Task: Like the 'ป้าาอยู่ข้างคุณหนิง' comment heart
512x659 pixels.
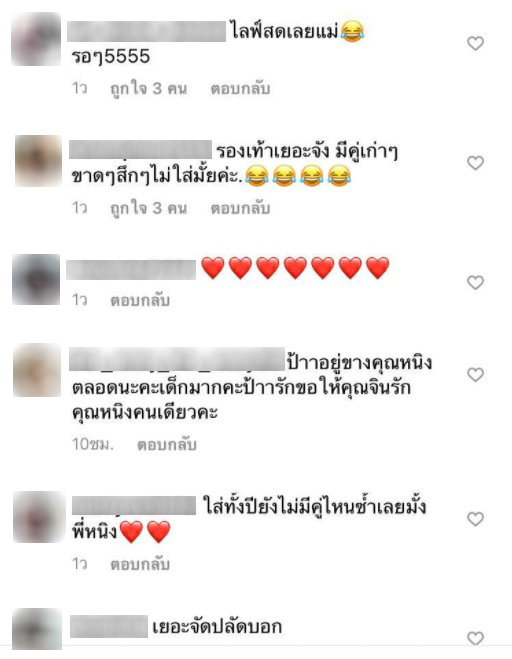Action: pos(475,374)
